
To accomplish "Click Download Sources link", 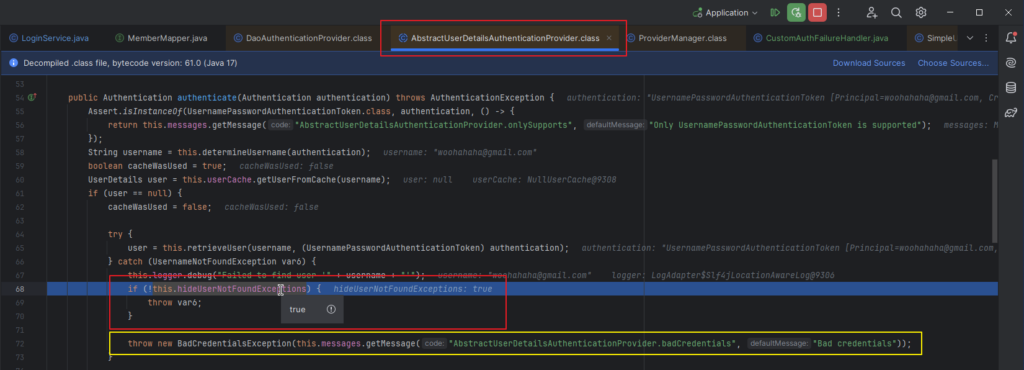I will click(869, 63).
